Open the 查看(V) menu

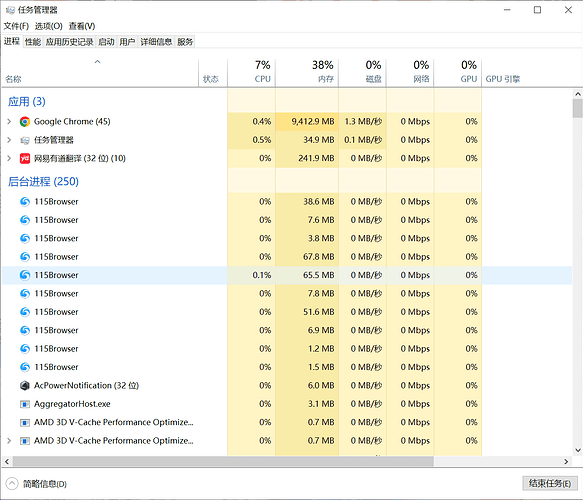82,26
